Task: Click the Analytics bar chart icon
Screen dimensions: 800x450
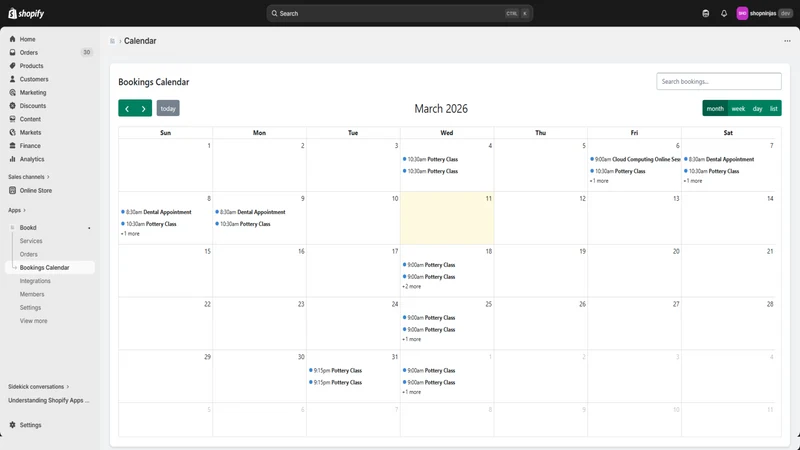Action: 12,159
